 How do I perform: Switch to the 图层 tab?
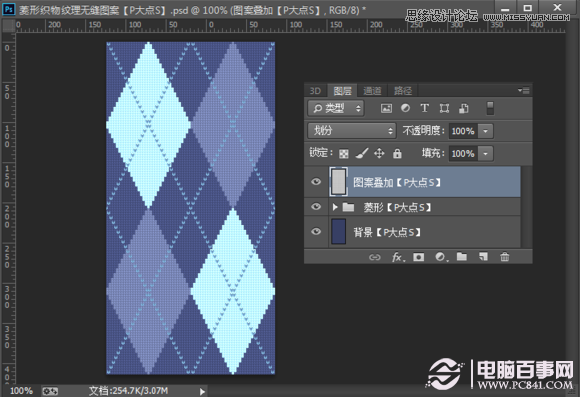tap(342, 91)
